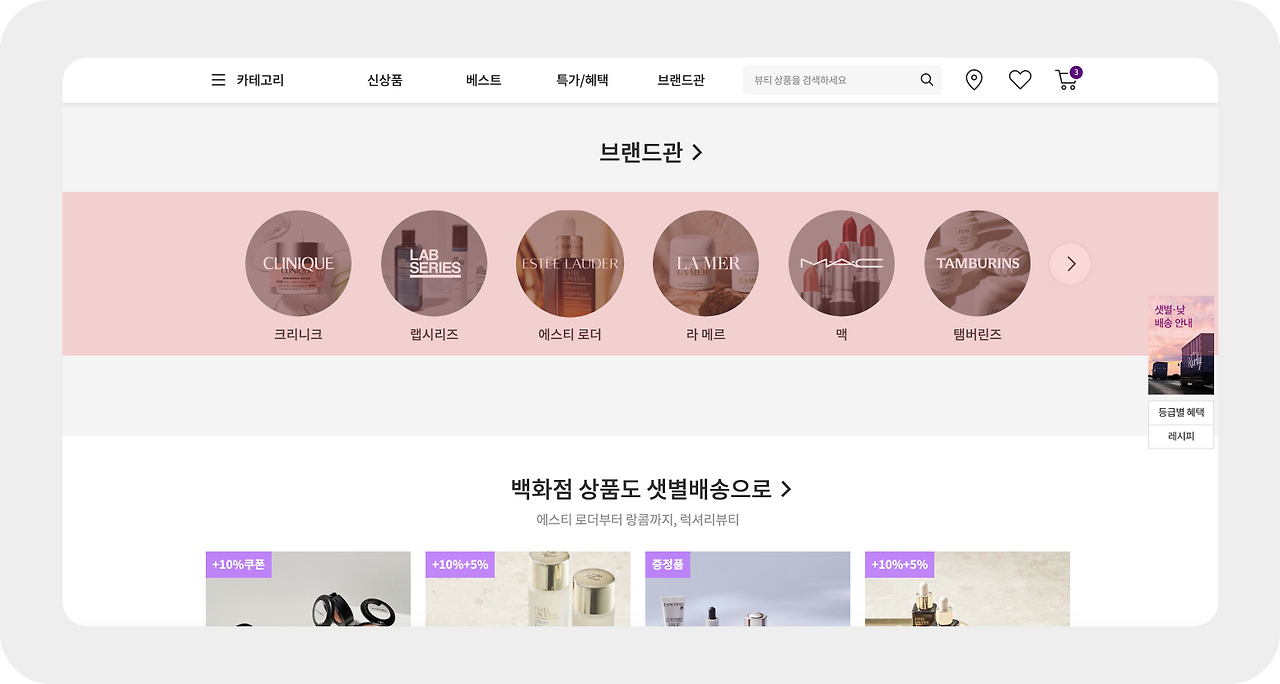Open the wishlist heart icon
The height and width of the screenshot is (684, 1280).
point(1020,80)
